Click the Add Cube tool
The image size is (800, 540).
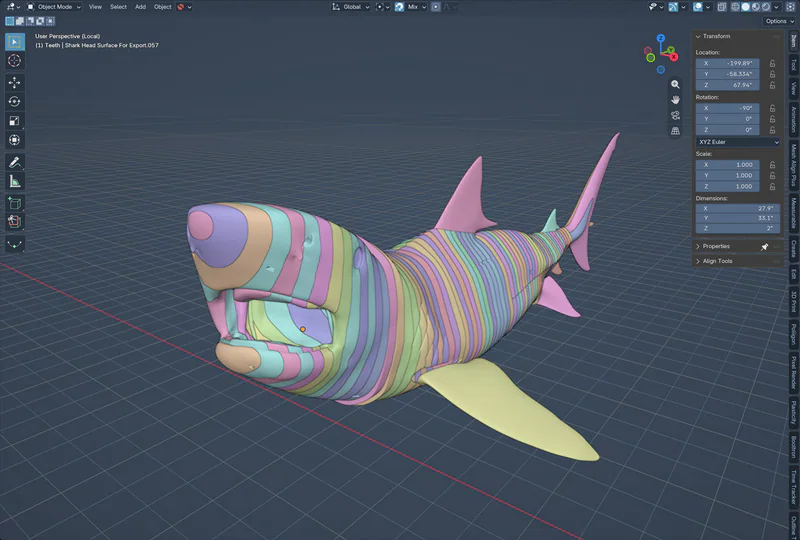pos(14,204)
